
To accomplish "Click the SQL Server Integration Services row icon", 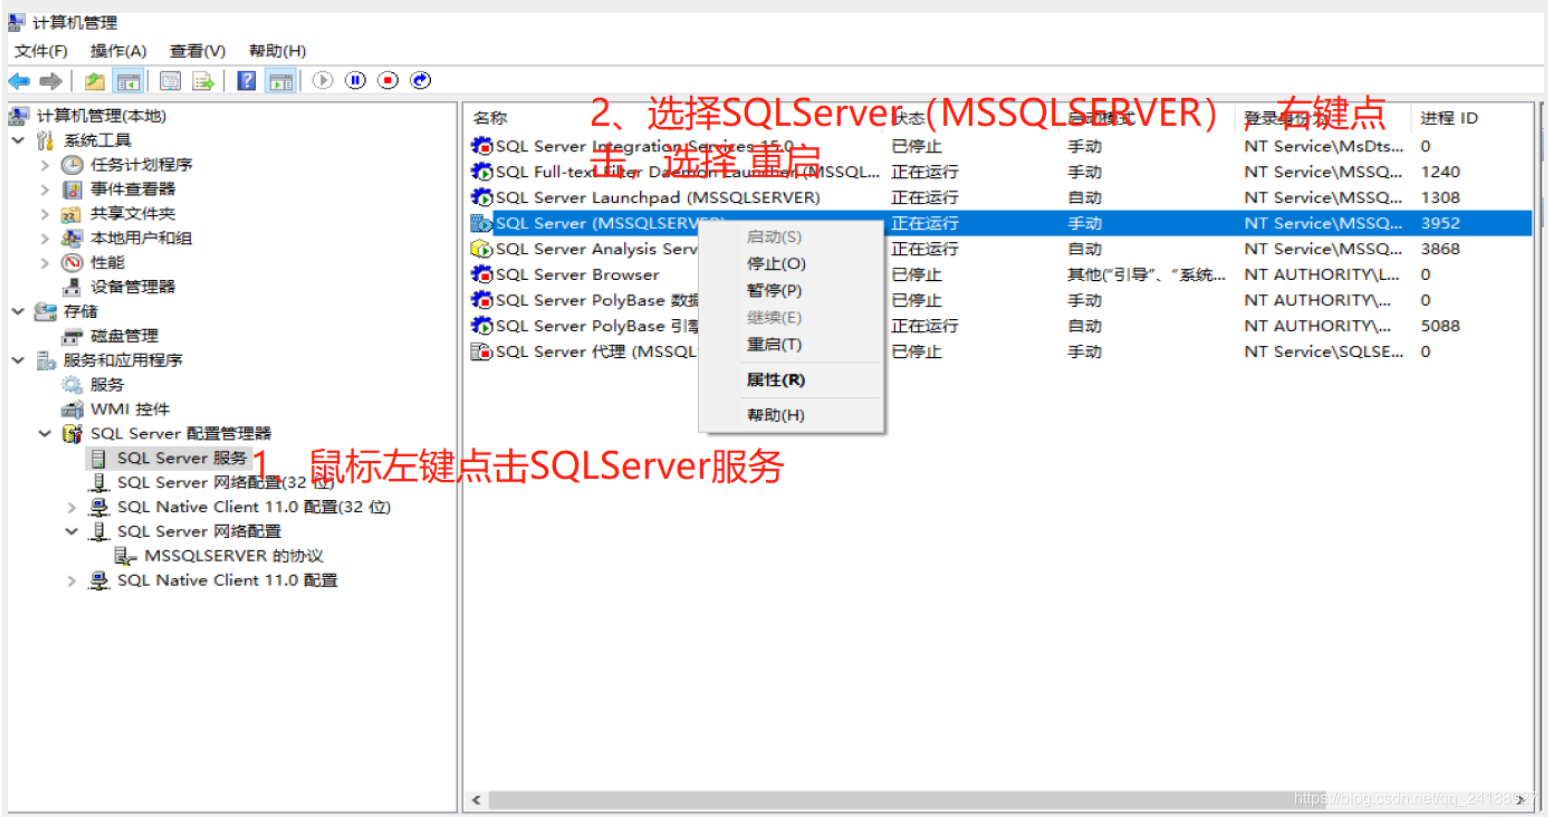I will coord(482,146).
